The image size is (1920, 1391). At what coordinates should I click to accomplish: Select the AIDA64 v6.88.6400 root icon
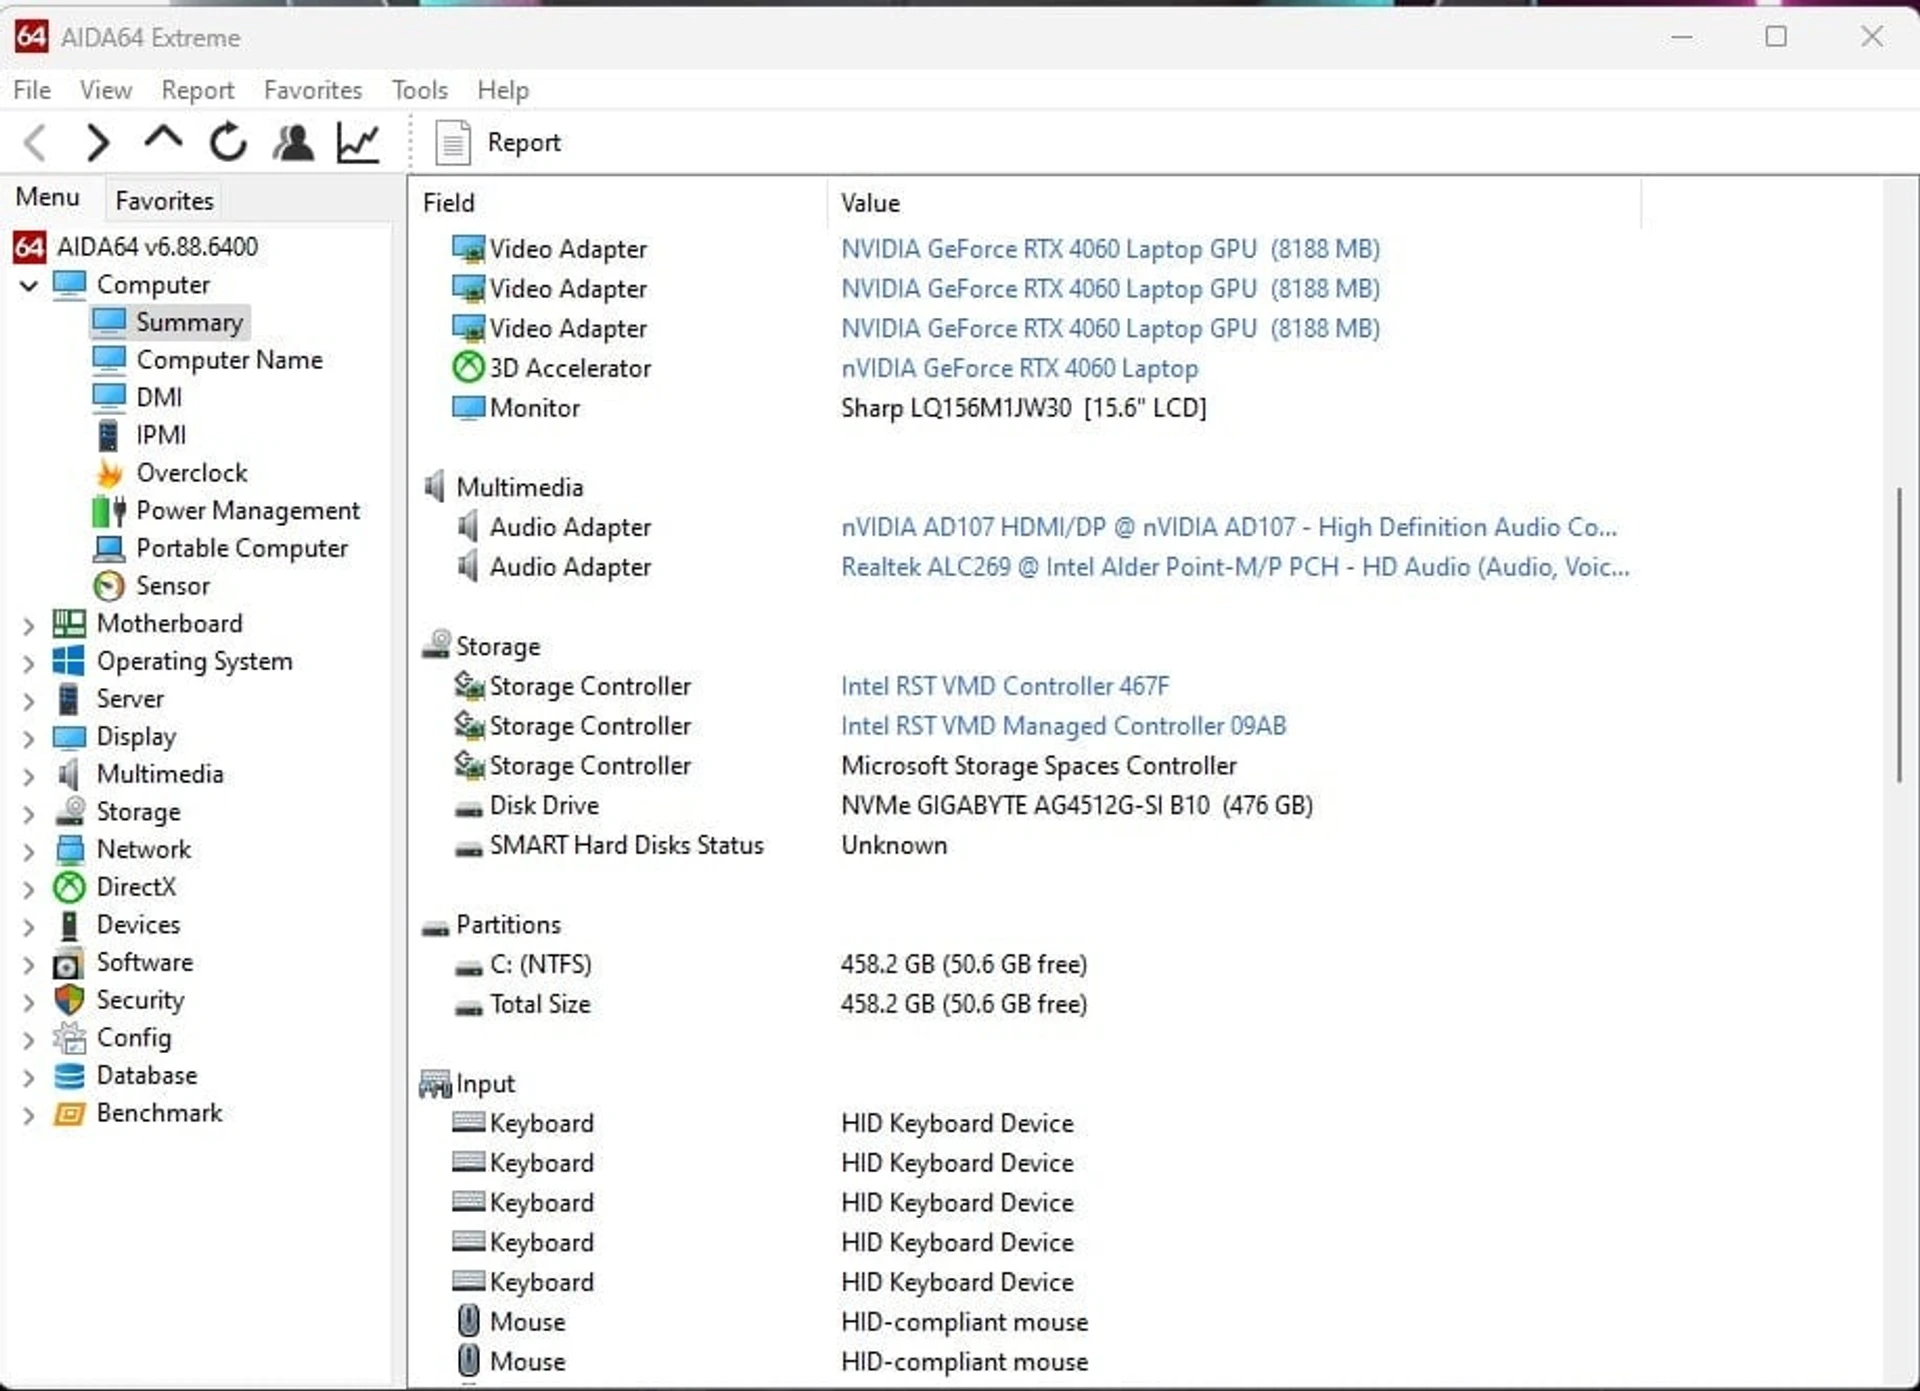(29, 247)
